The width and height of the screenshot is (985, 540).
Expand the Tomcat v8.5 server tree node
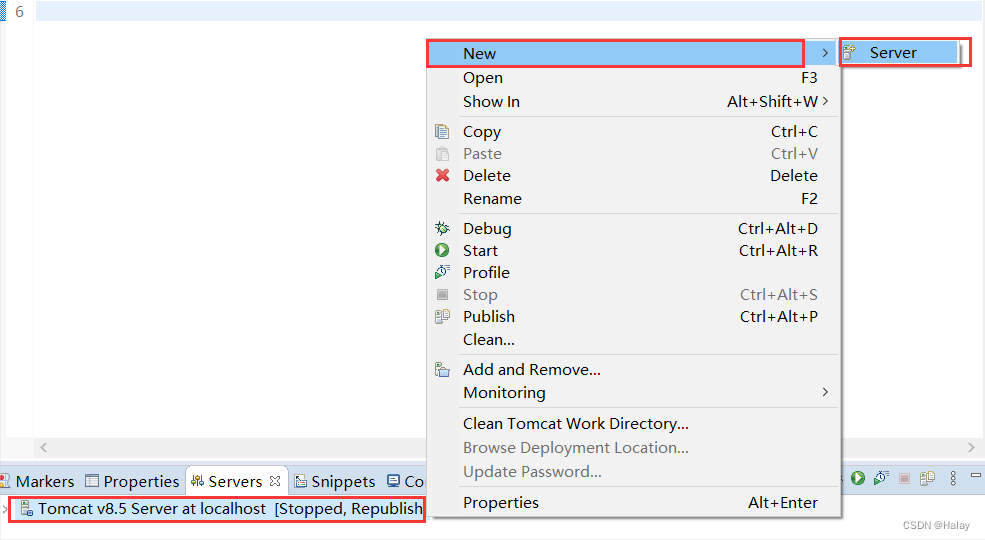[4, 509]
